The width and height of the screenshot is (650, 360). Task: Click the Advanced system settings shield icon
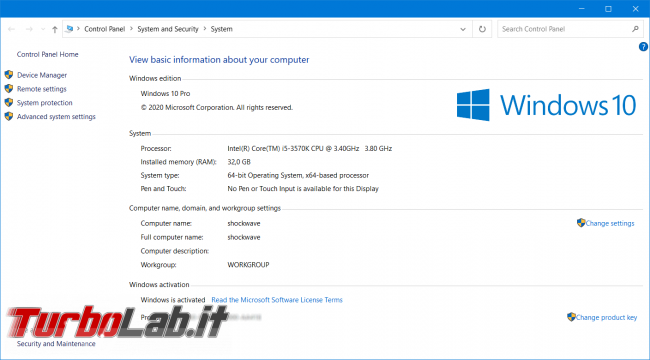[x=9, y=116]
